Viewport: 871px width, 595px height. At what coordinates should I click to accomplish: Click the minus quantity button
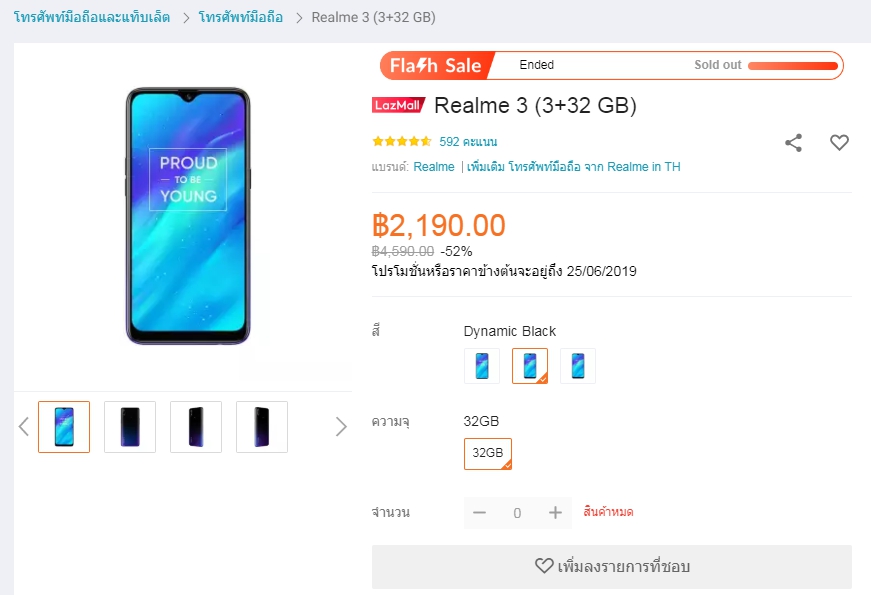(x=479, y=513)
